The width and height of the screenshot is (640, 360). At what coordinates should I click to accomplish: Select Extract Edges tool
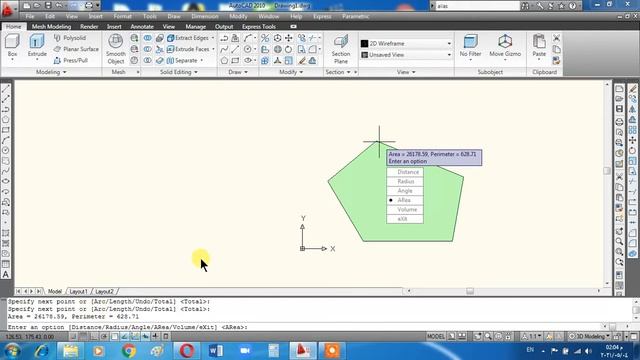188,38
